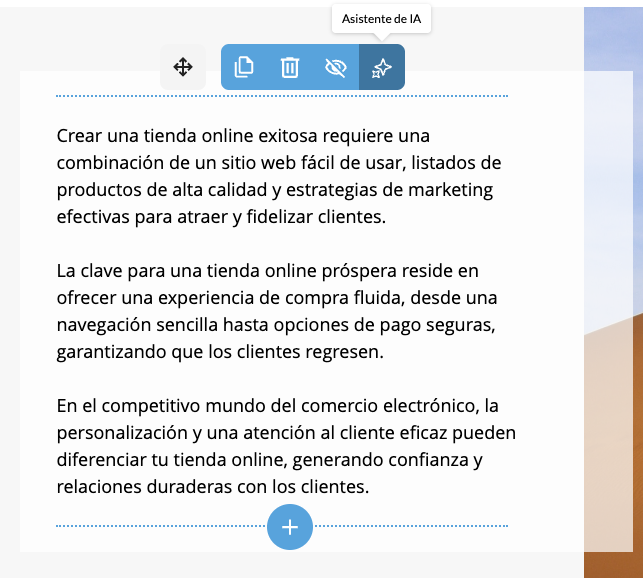Click the line "garantizando que los clientes regresen"
The width and height of the screenshot is (643, 578).
click(x=219, y=353)
